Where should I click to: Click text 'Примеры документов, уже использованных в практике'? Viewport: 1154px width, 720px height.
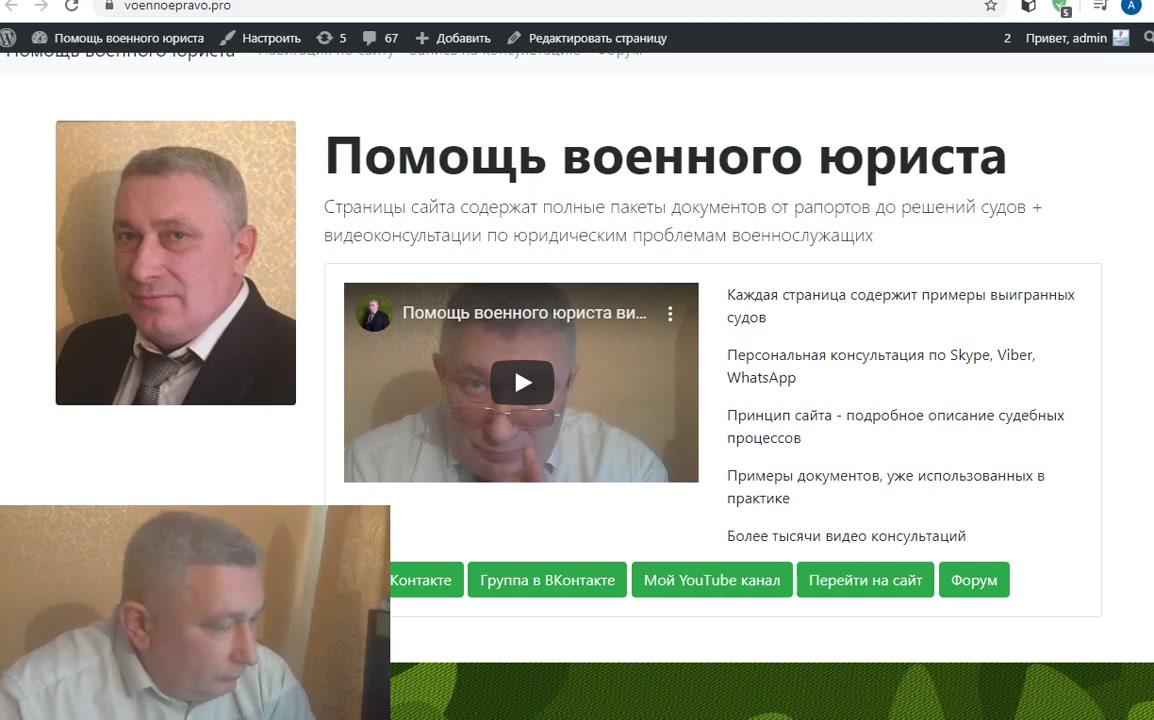[886, 487]
